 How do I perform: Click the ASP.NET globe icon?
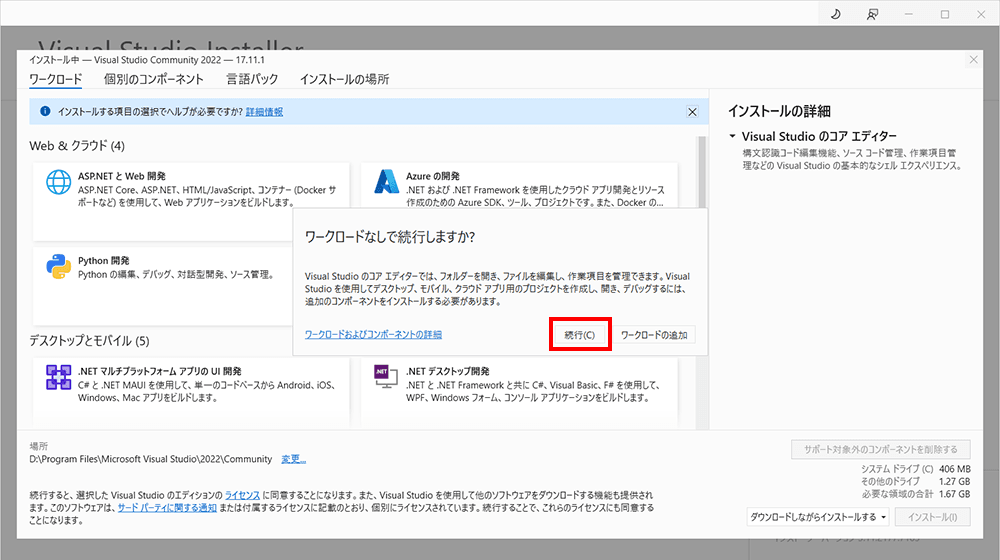pos(59,182)
